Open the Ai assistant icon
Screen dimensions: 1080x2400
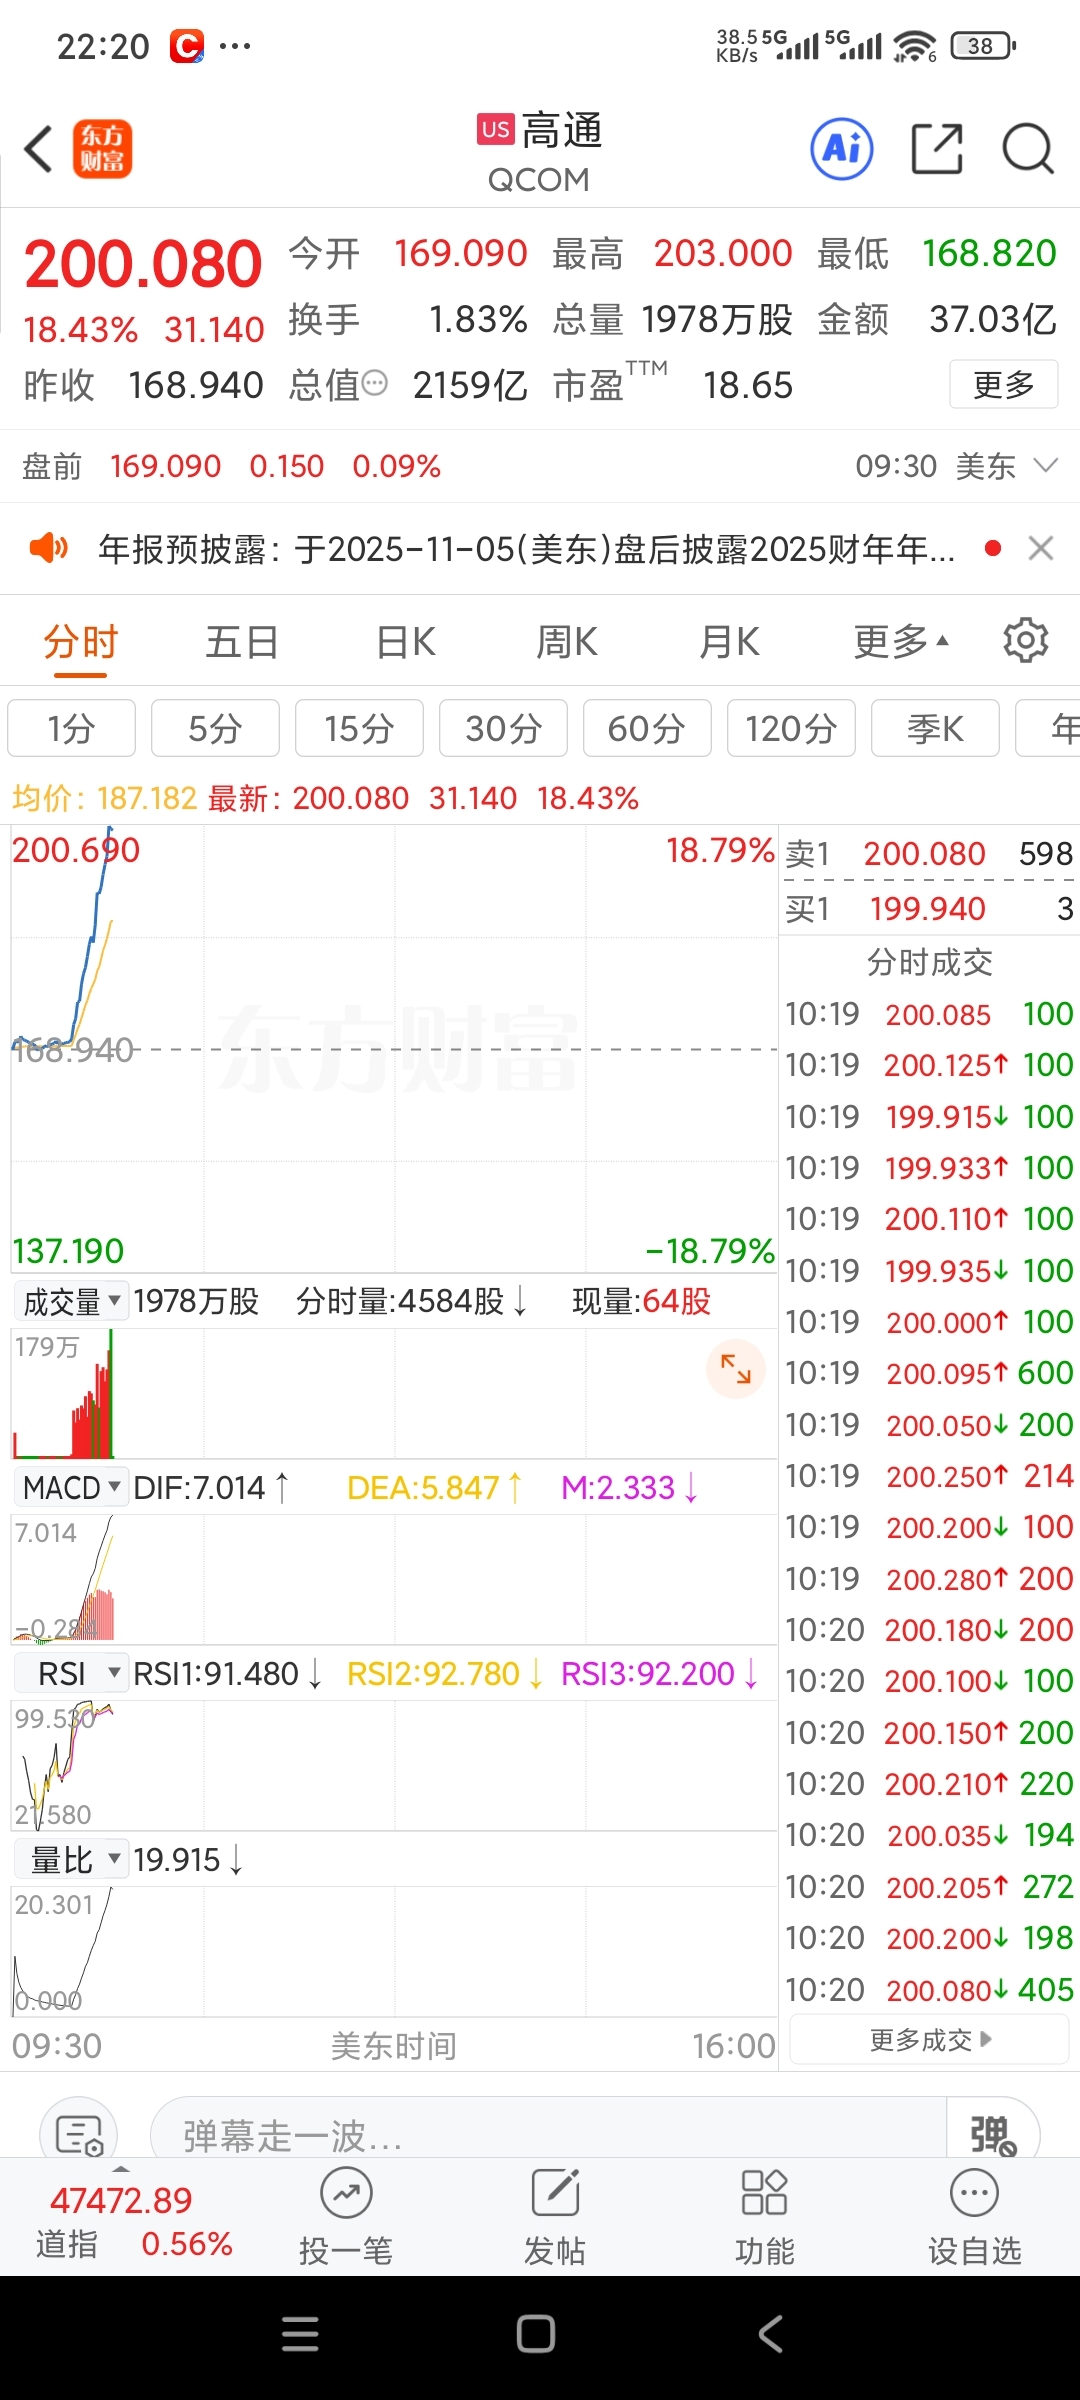(x=842, y=150)
